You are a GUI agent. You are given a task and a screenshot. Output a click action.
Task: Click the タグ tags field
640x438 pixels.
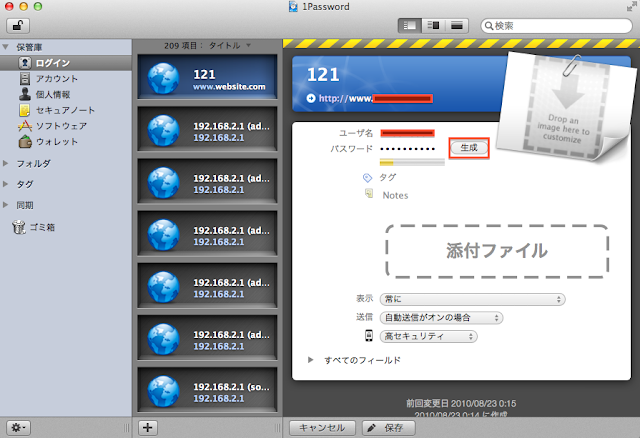click(388, 178)
